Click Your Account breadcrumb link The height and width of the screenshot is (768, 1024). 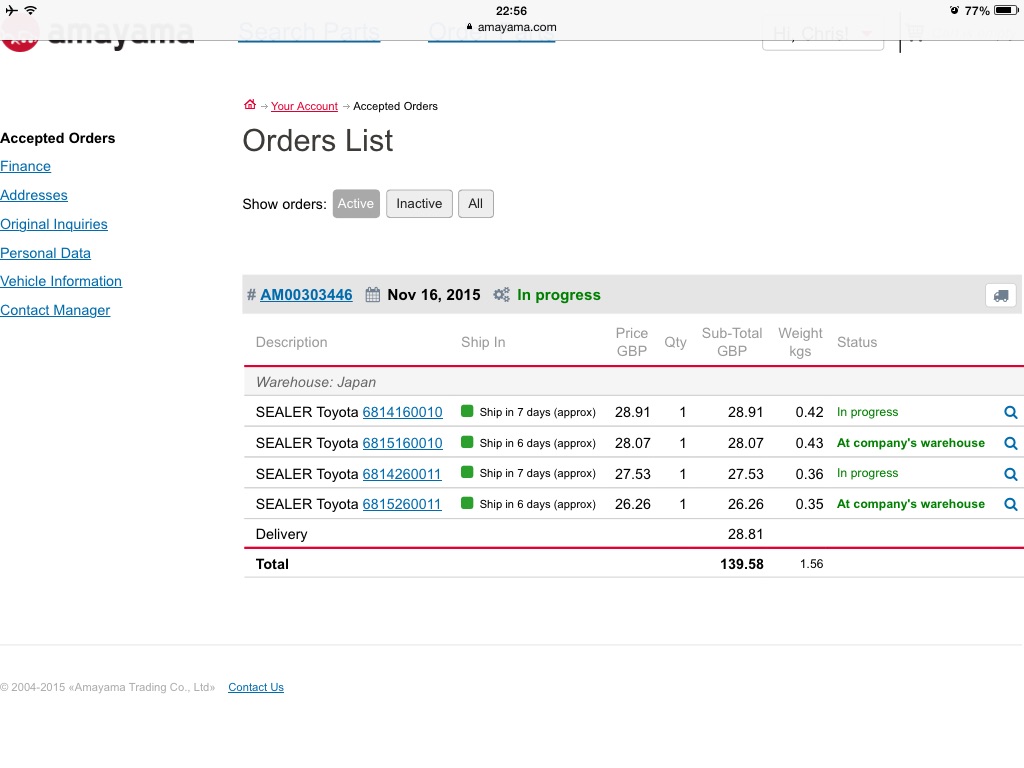coord(304,106)
